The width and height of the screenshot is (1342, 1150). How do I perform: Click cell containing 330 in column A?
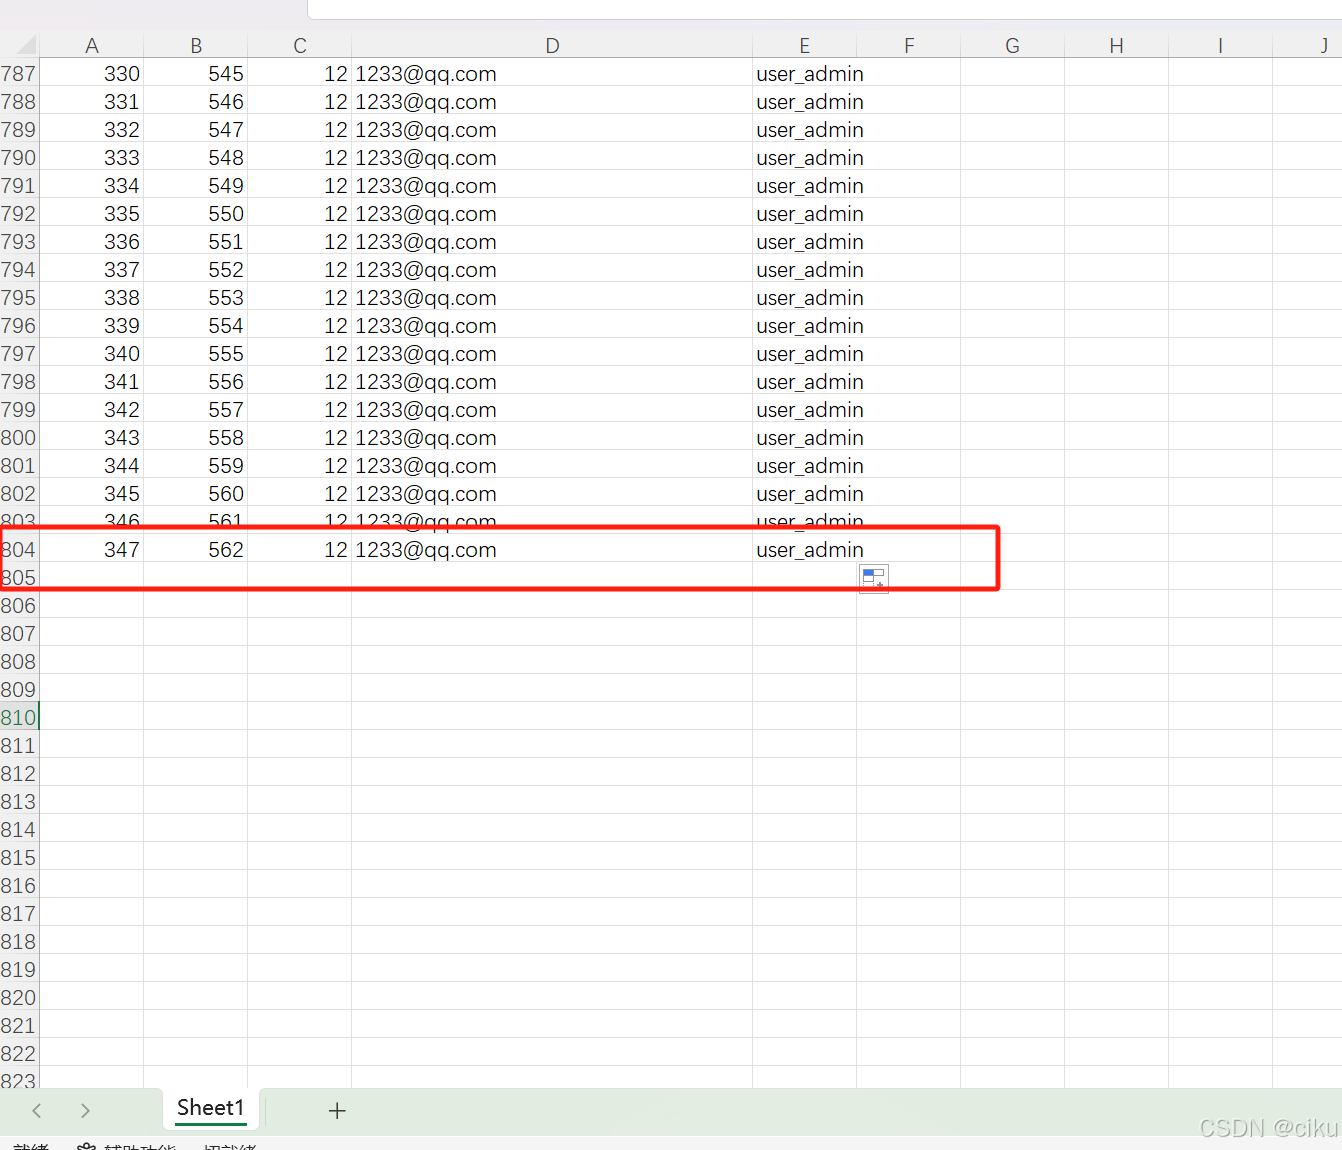click(x=92, y=74)
